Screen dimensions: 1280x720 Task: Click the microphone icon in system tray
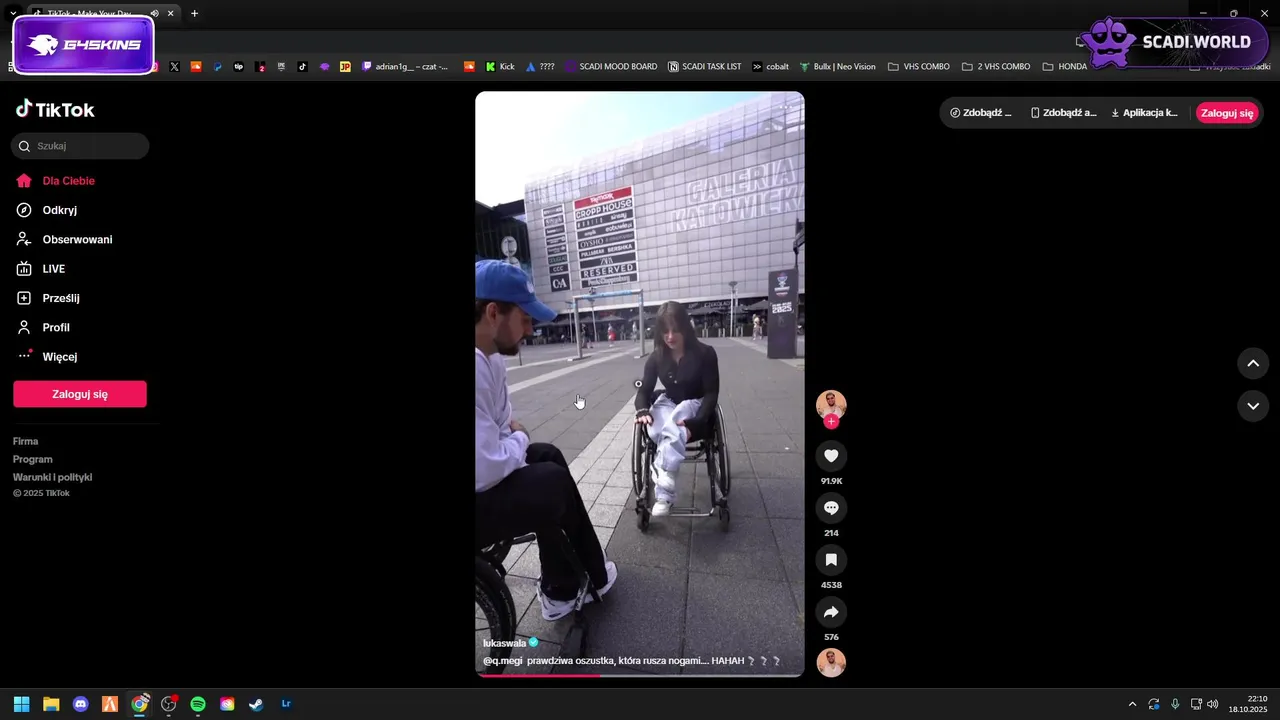click(x=1175, y=704)
